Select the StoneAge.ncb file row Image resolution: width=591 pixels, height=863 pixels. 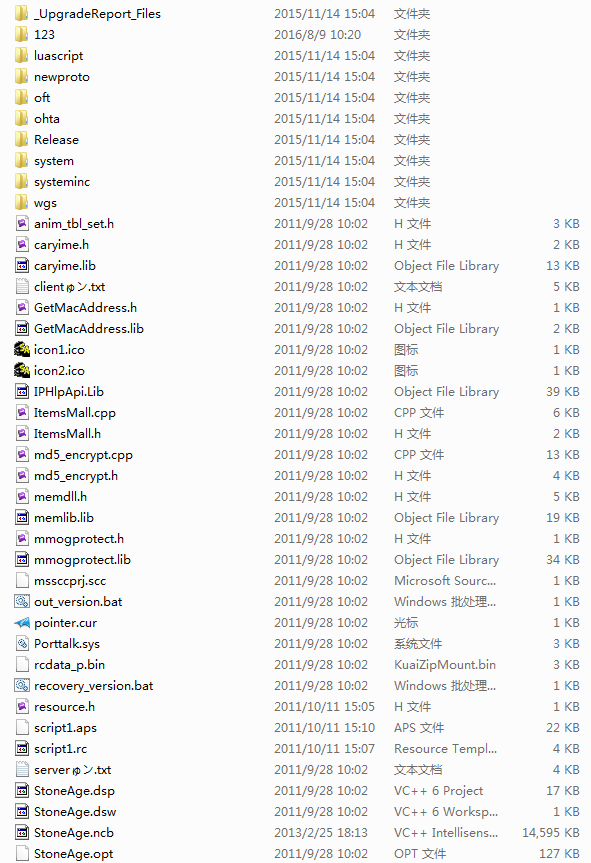(297, 833)
